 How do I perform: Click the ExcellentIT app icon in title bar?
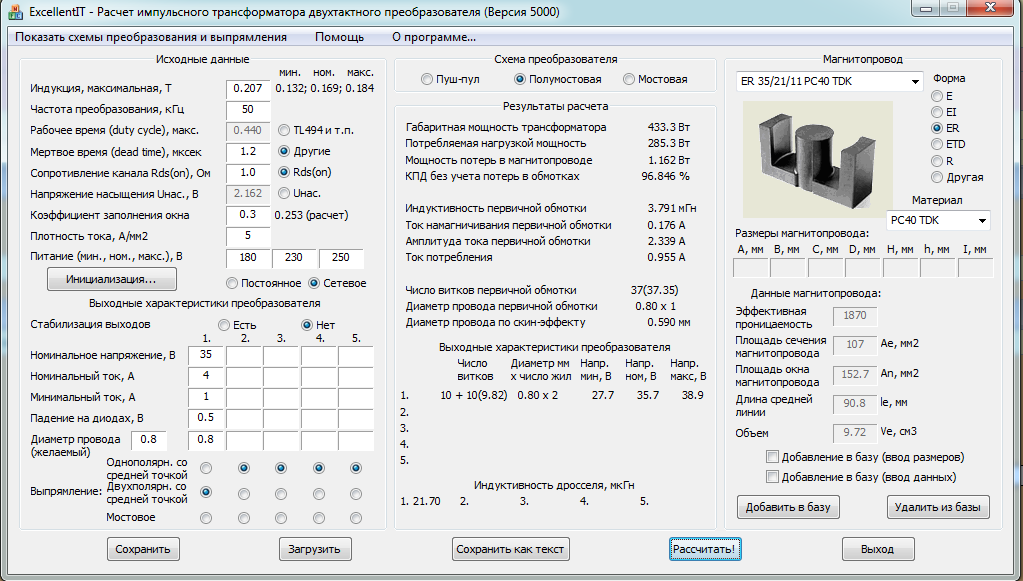(x=15, y=12)
